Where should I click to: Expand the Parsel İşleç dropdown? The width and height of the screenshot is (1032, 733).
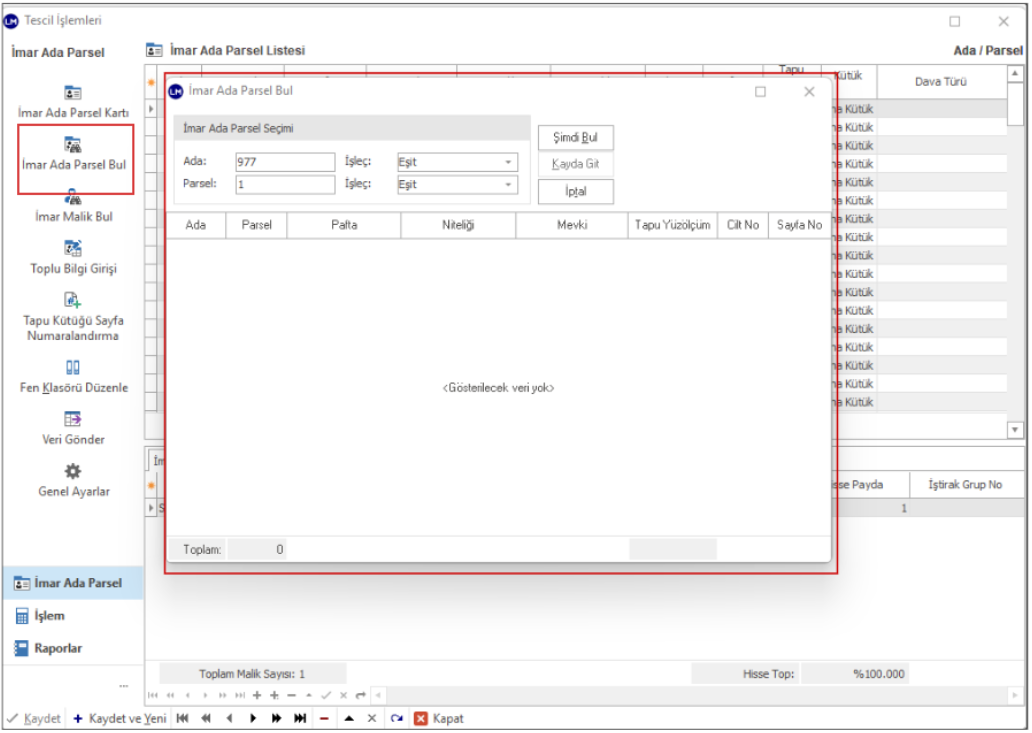[508, 185]
